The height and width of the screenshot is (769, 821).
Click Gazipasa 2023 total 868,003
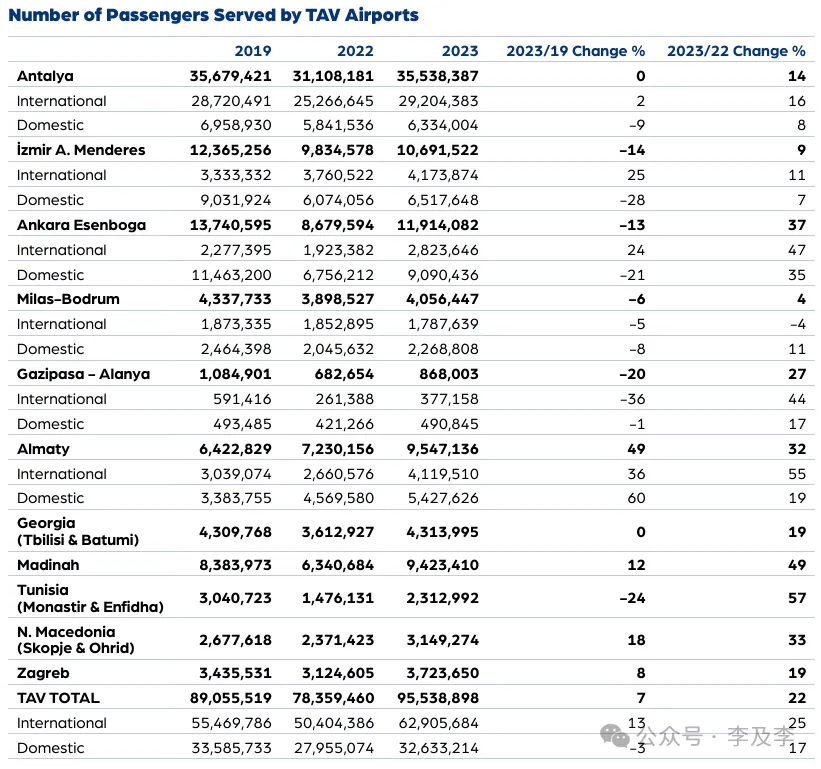449,374
